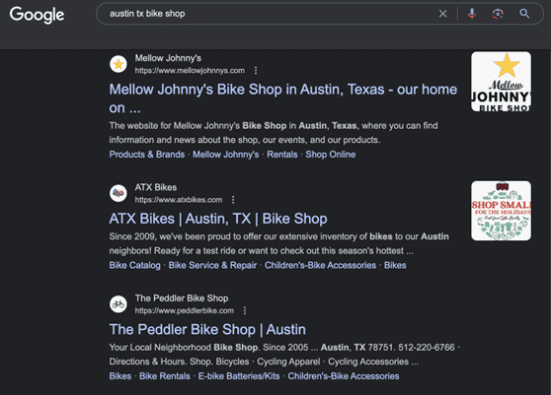This screenshot has height=395, width=551.
Task: Click the 'ATX Bikes' site name
Action: 156,187
